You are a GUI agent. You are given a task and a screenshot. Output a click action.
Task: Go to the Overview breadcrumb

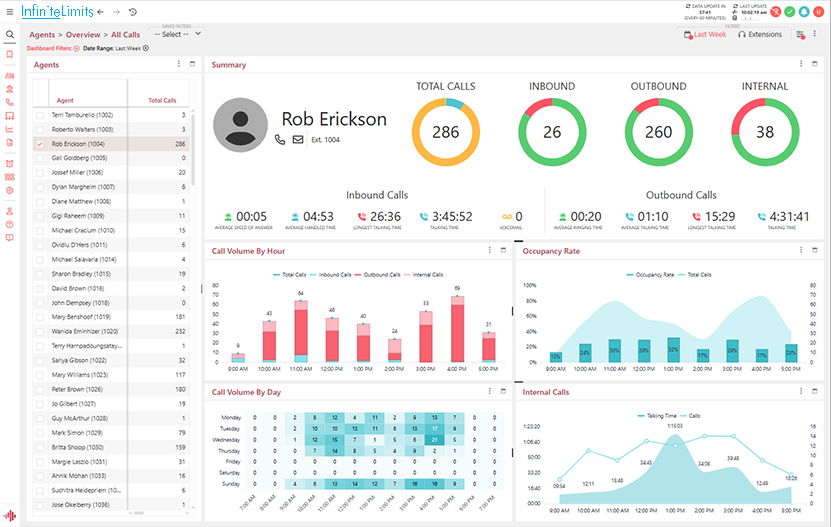(83, 34)
